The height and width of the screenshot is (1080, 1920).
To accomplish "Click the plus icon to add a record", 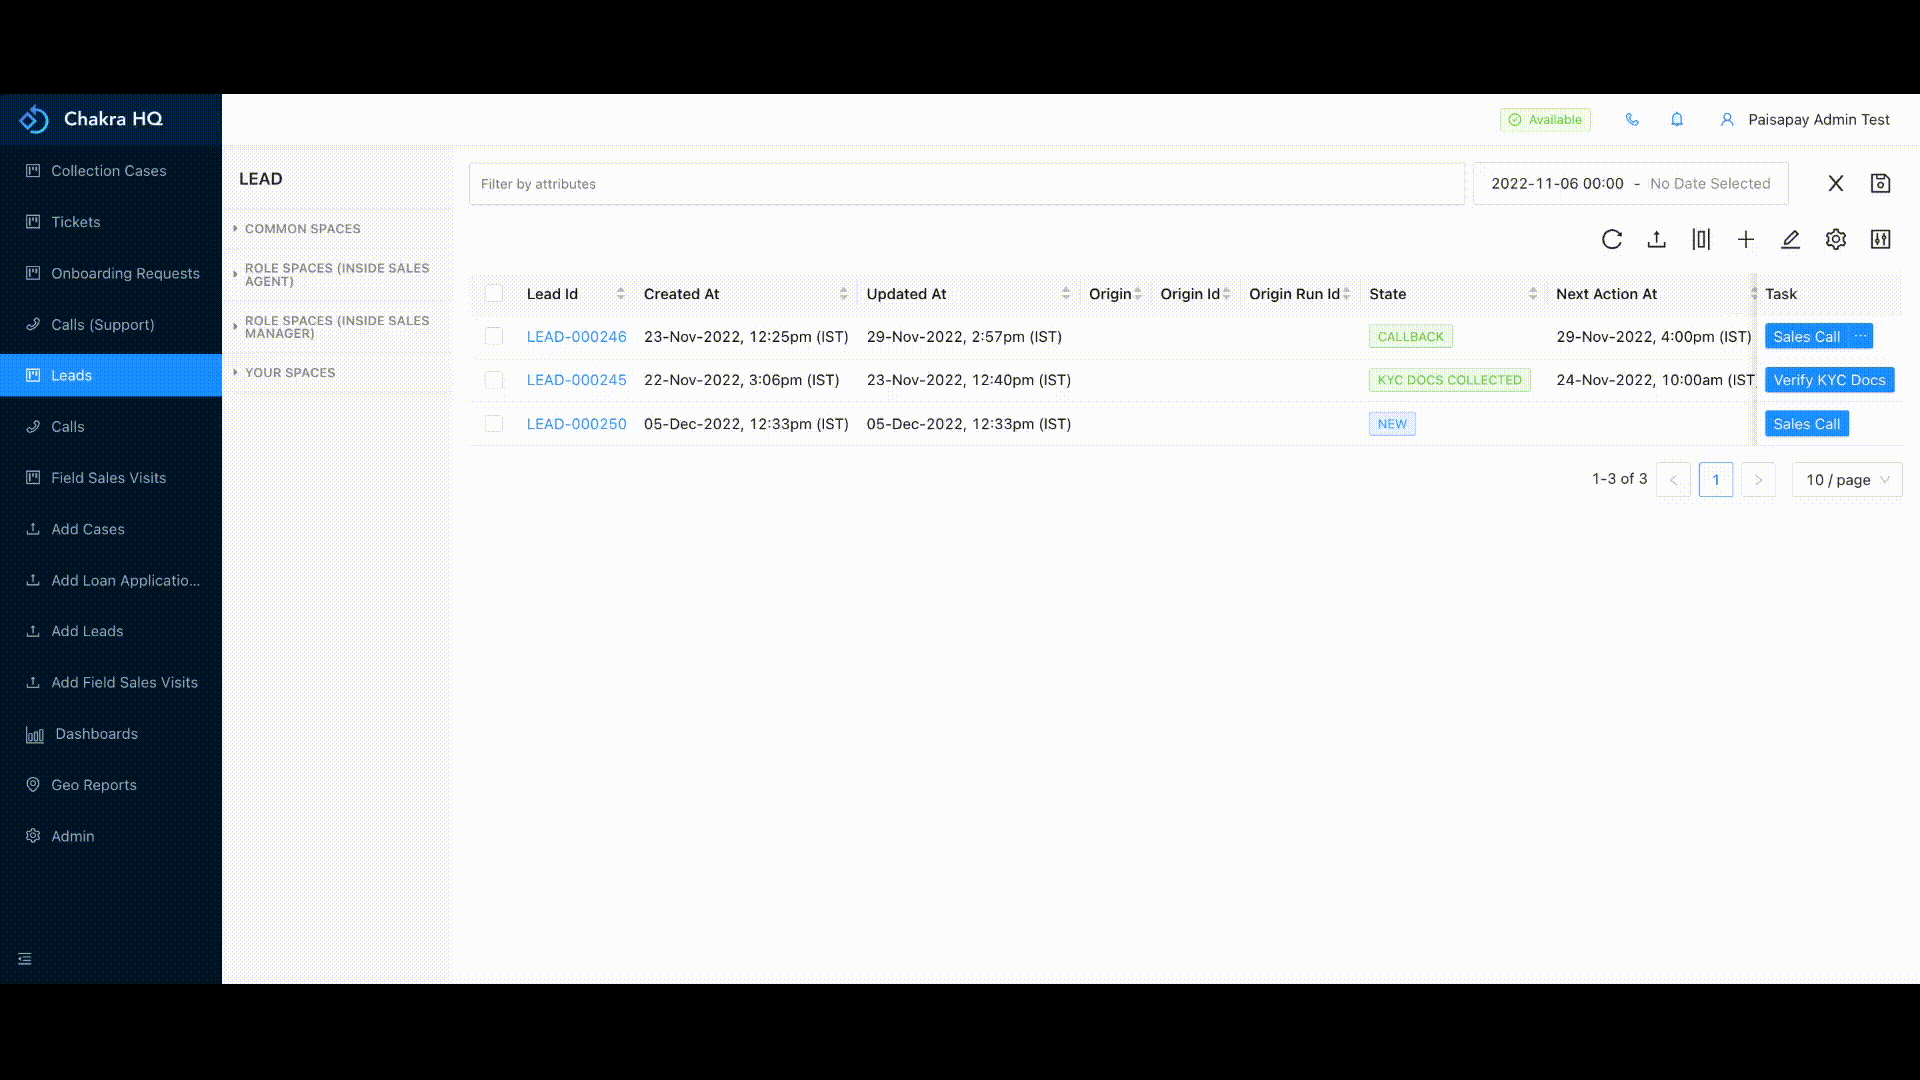I will 1746,240.
